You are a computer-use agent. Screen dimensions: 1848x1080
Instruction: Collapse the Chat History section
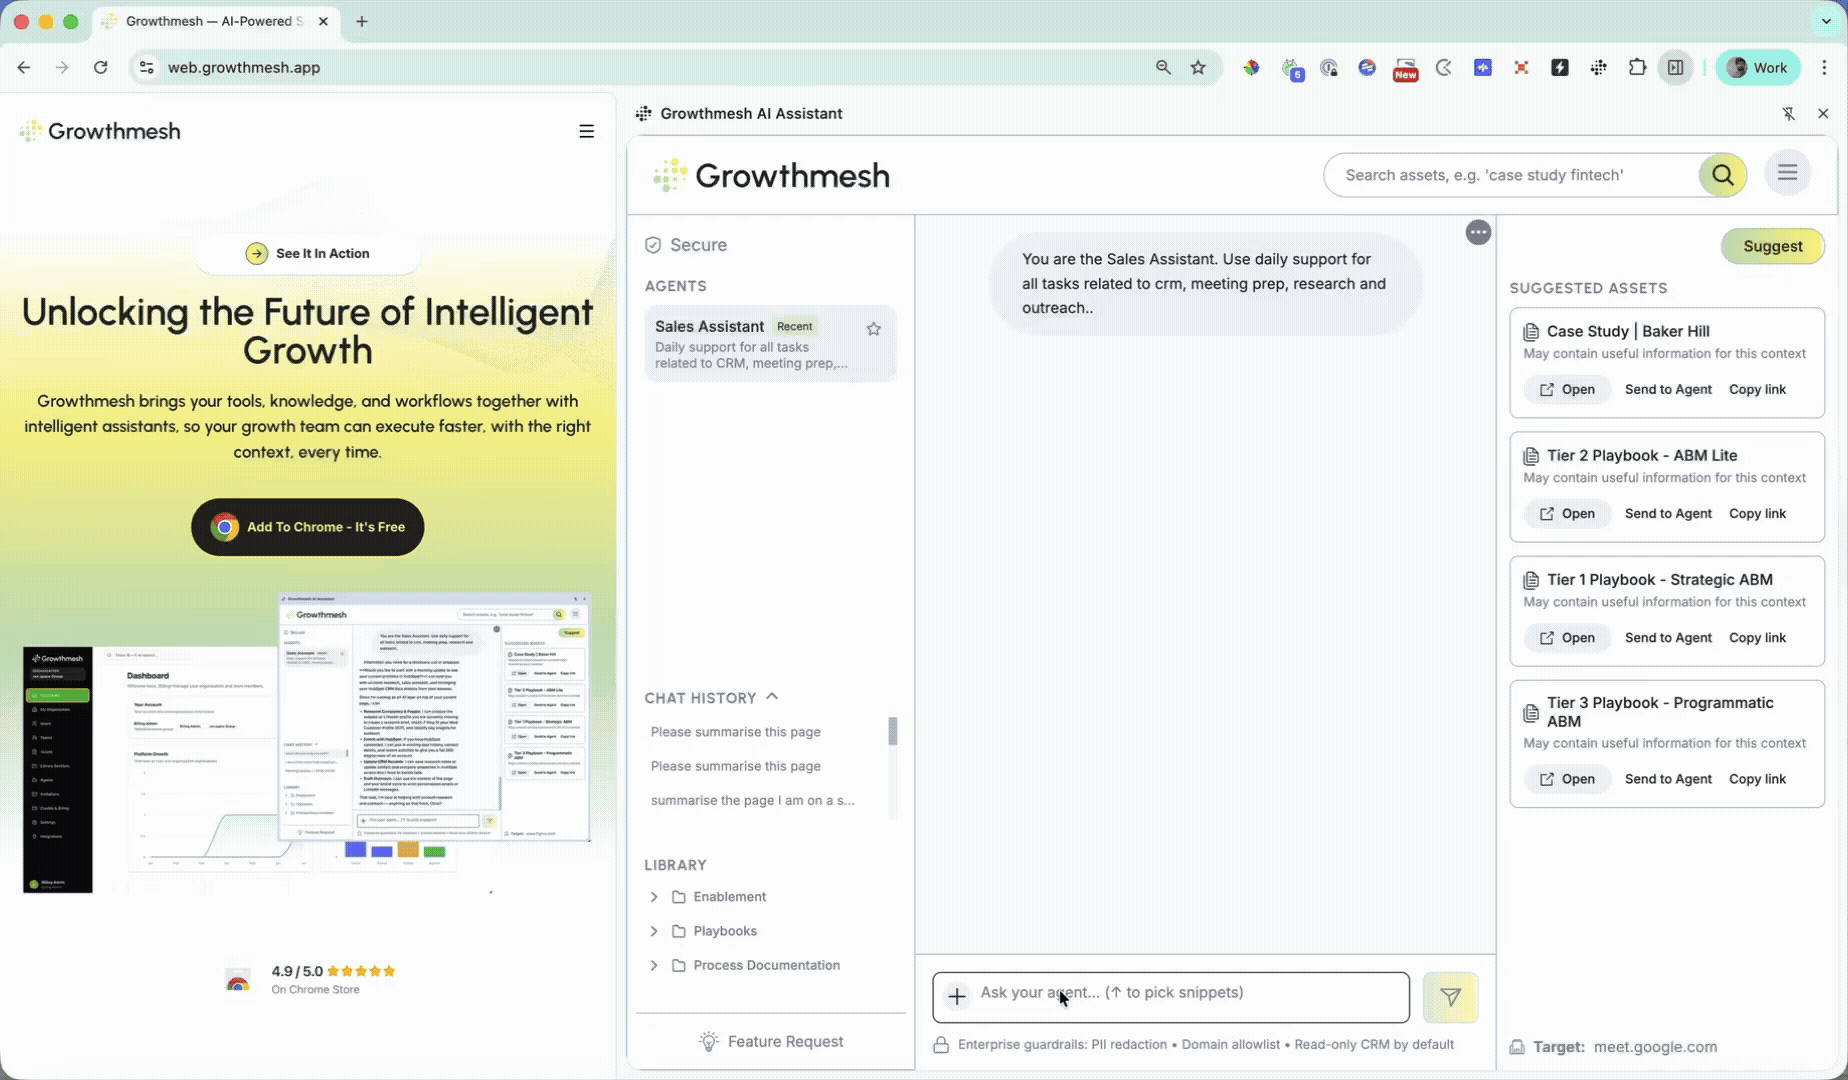pyautogui.click(x=772, y=697)
